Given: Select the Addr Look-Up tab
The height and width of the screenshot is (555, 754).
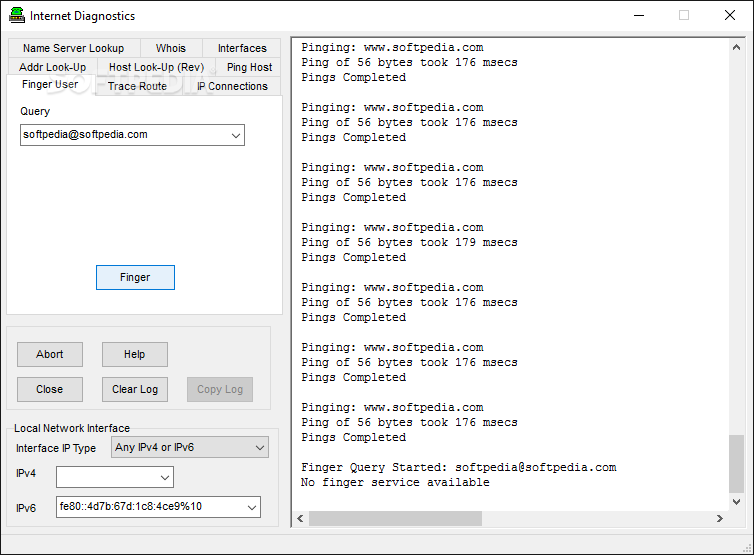Looking at the screenshot, I should coord(53,67).
